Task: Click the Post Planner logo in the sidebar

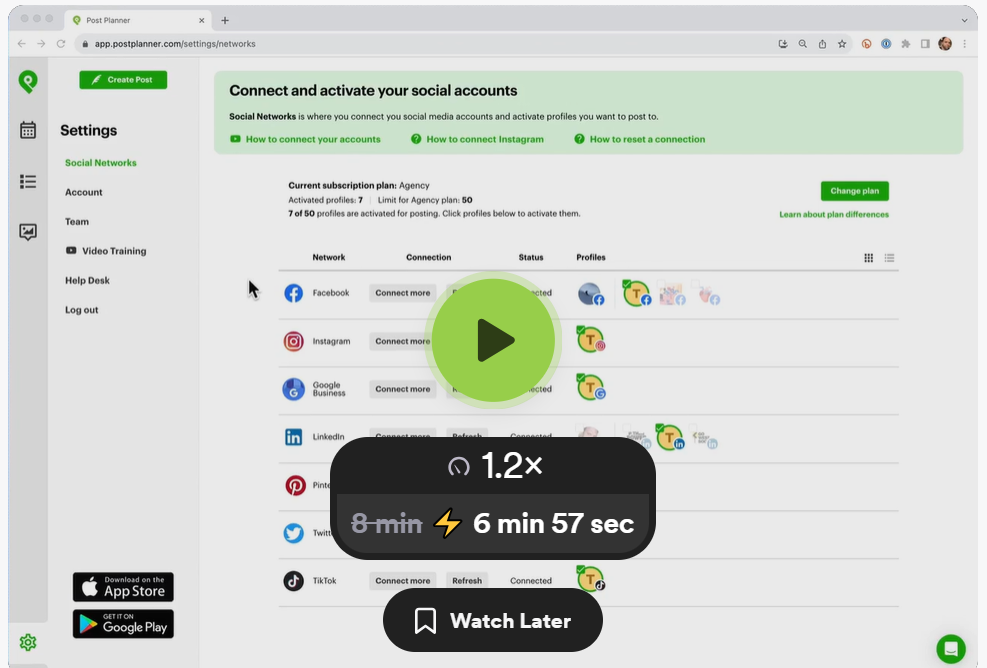Action: tap(28, 82)
